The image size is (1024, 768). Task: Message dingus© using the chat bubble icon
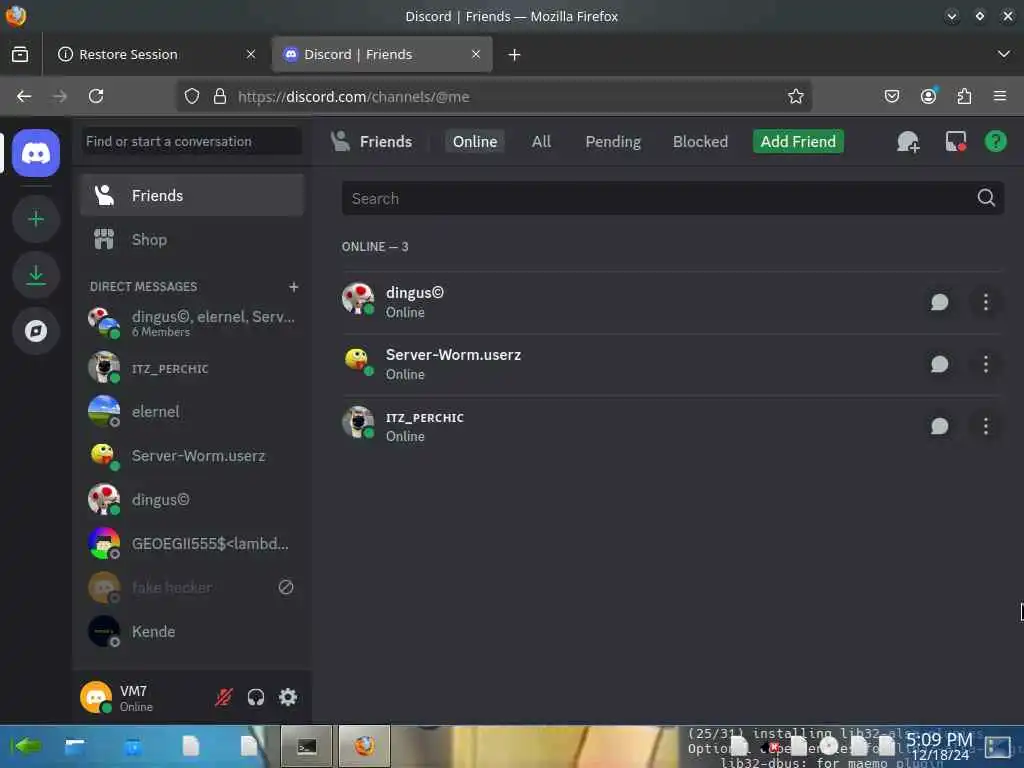939,302
